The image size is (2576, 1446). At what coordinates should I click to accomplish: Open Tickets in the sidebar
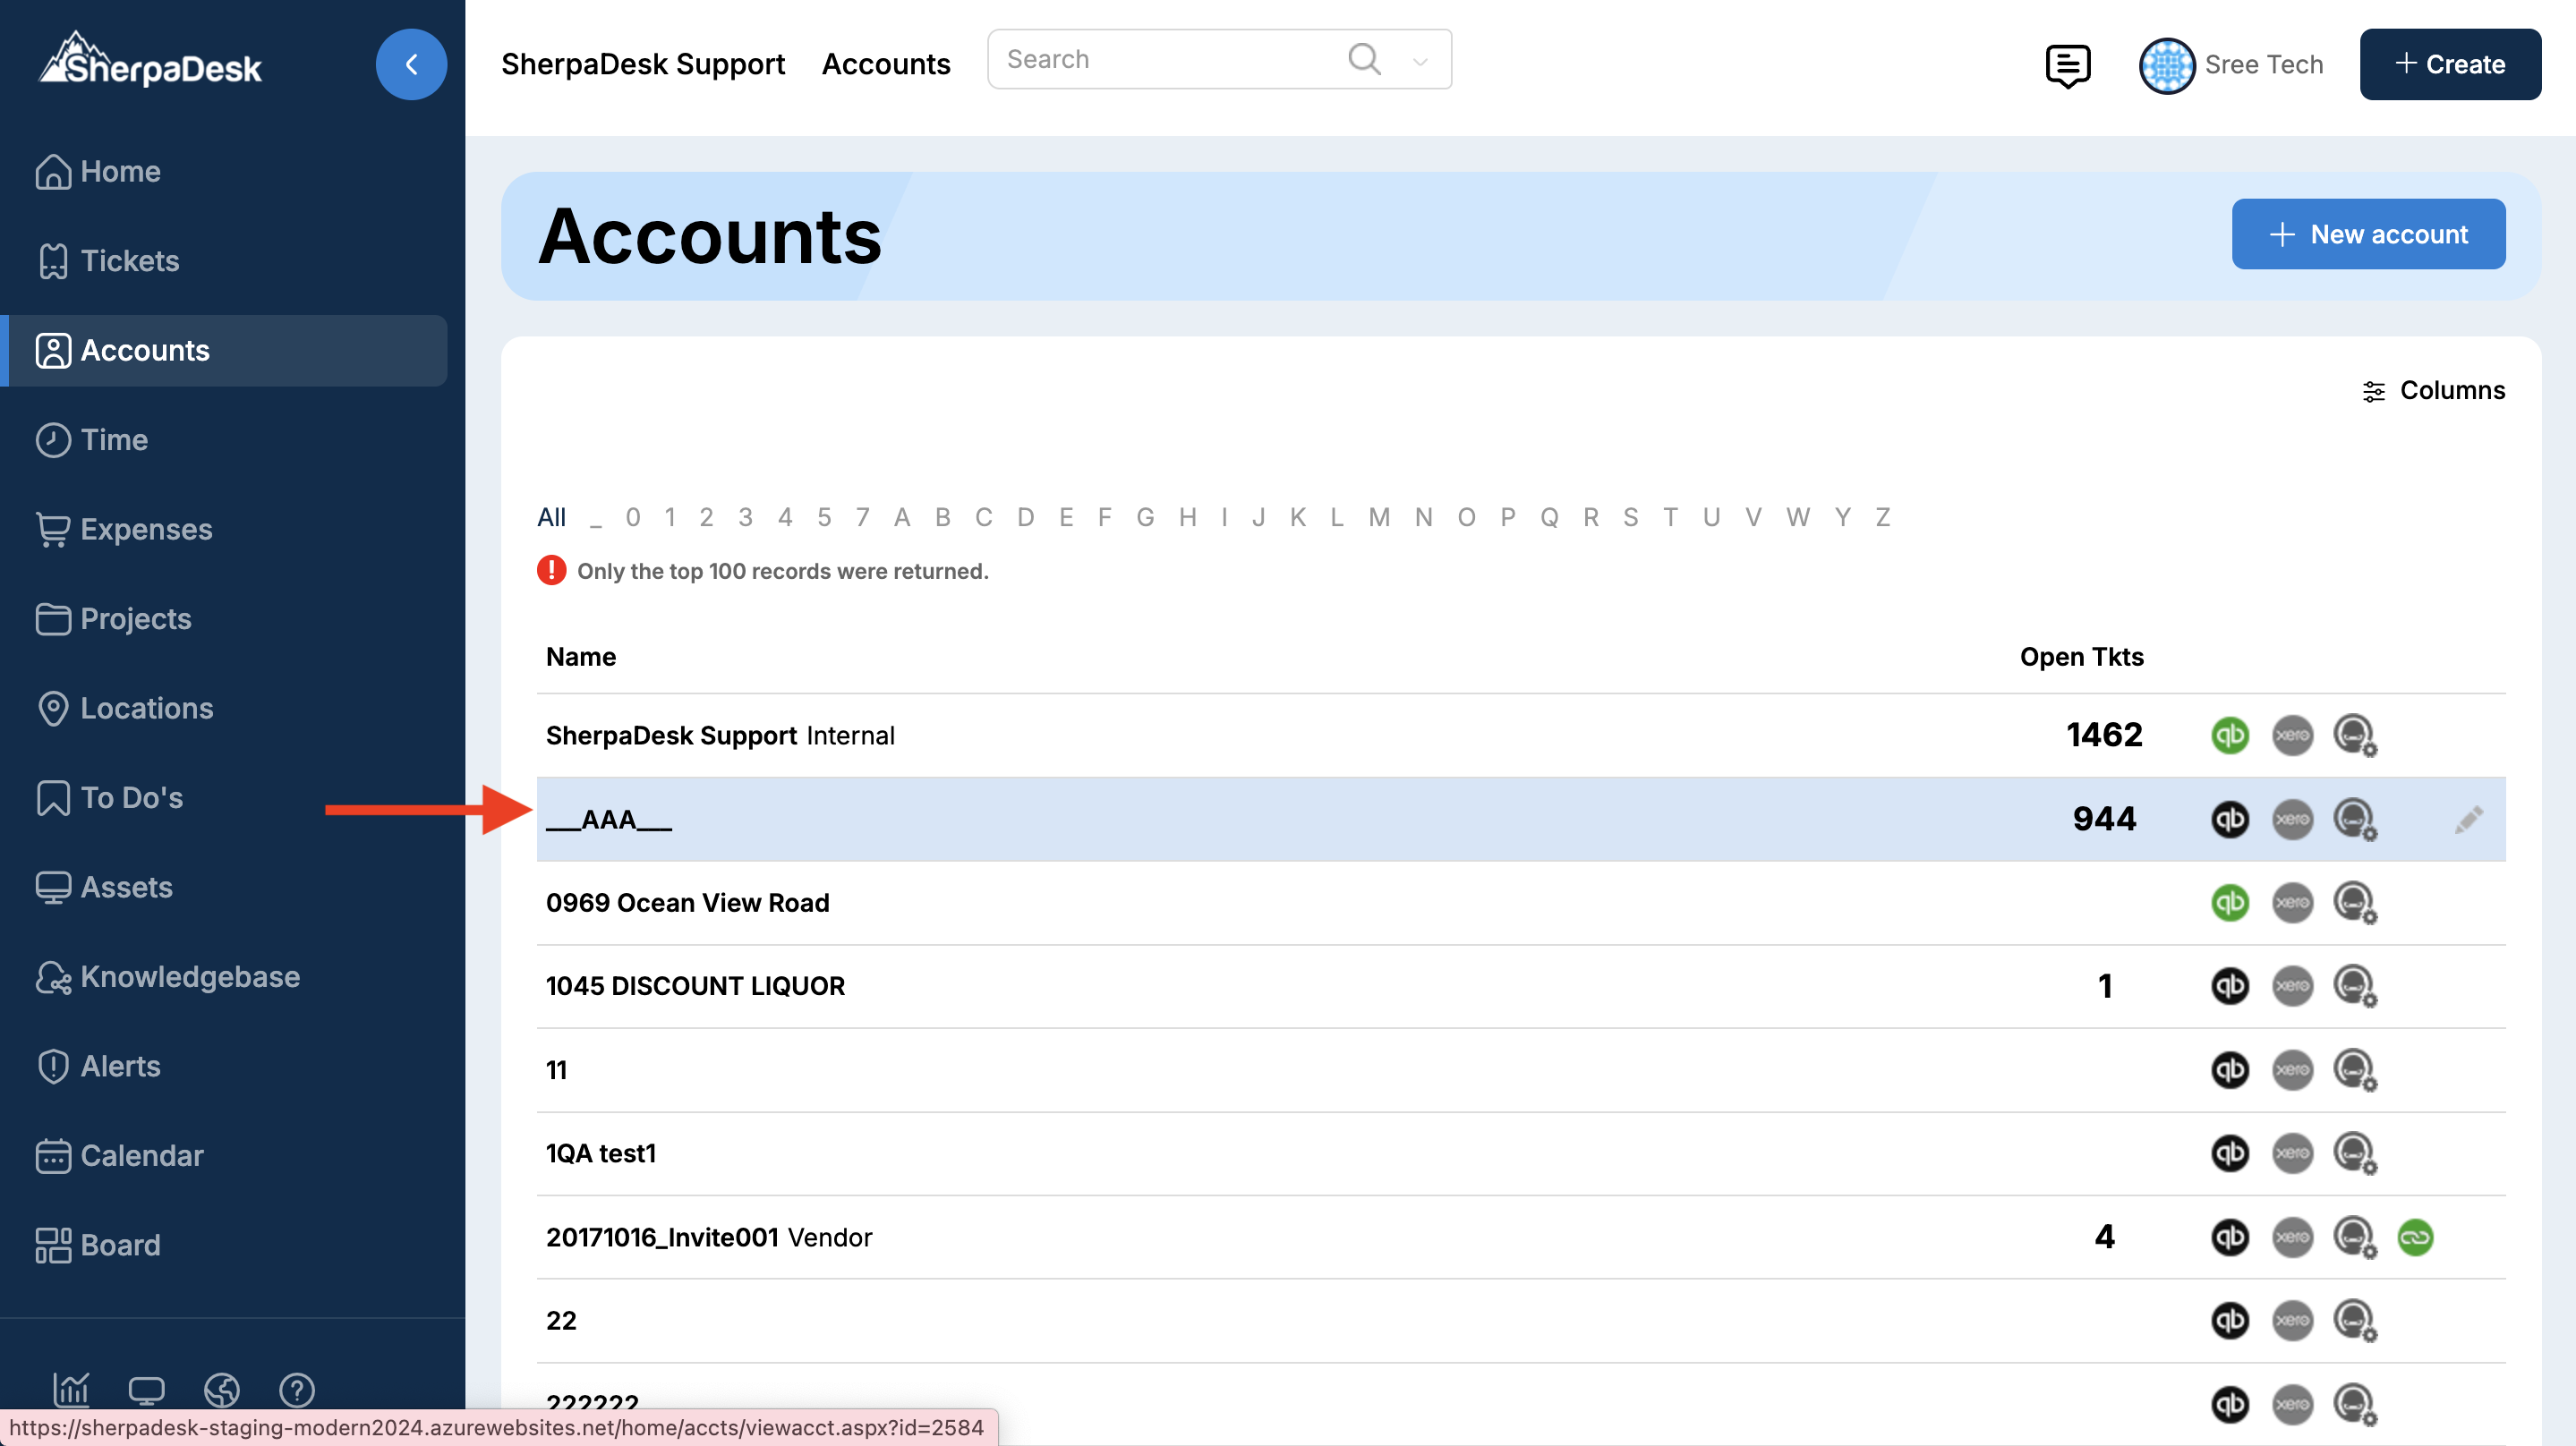point(129,261)
